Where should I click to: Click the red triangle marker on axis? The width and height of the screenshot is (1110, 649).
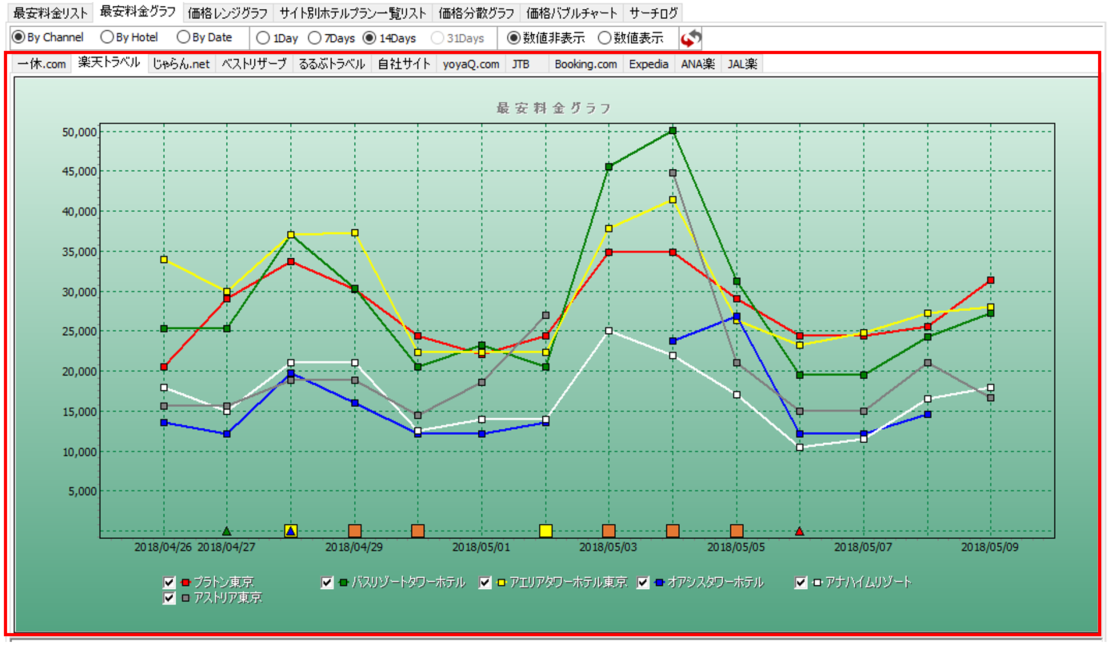(800, 531)
